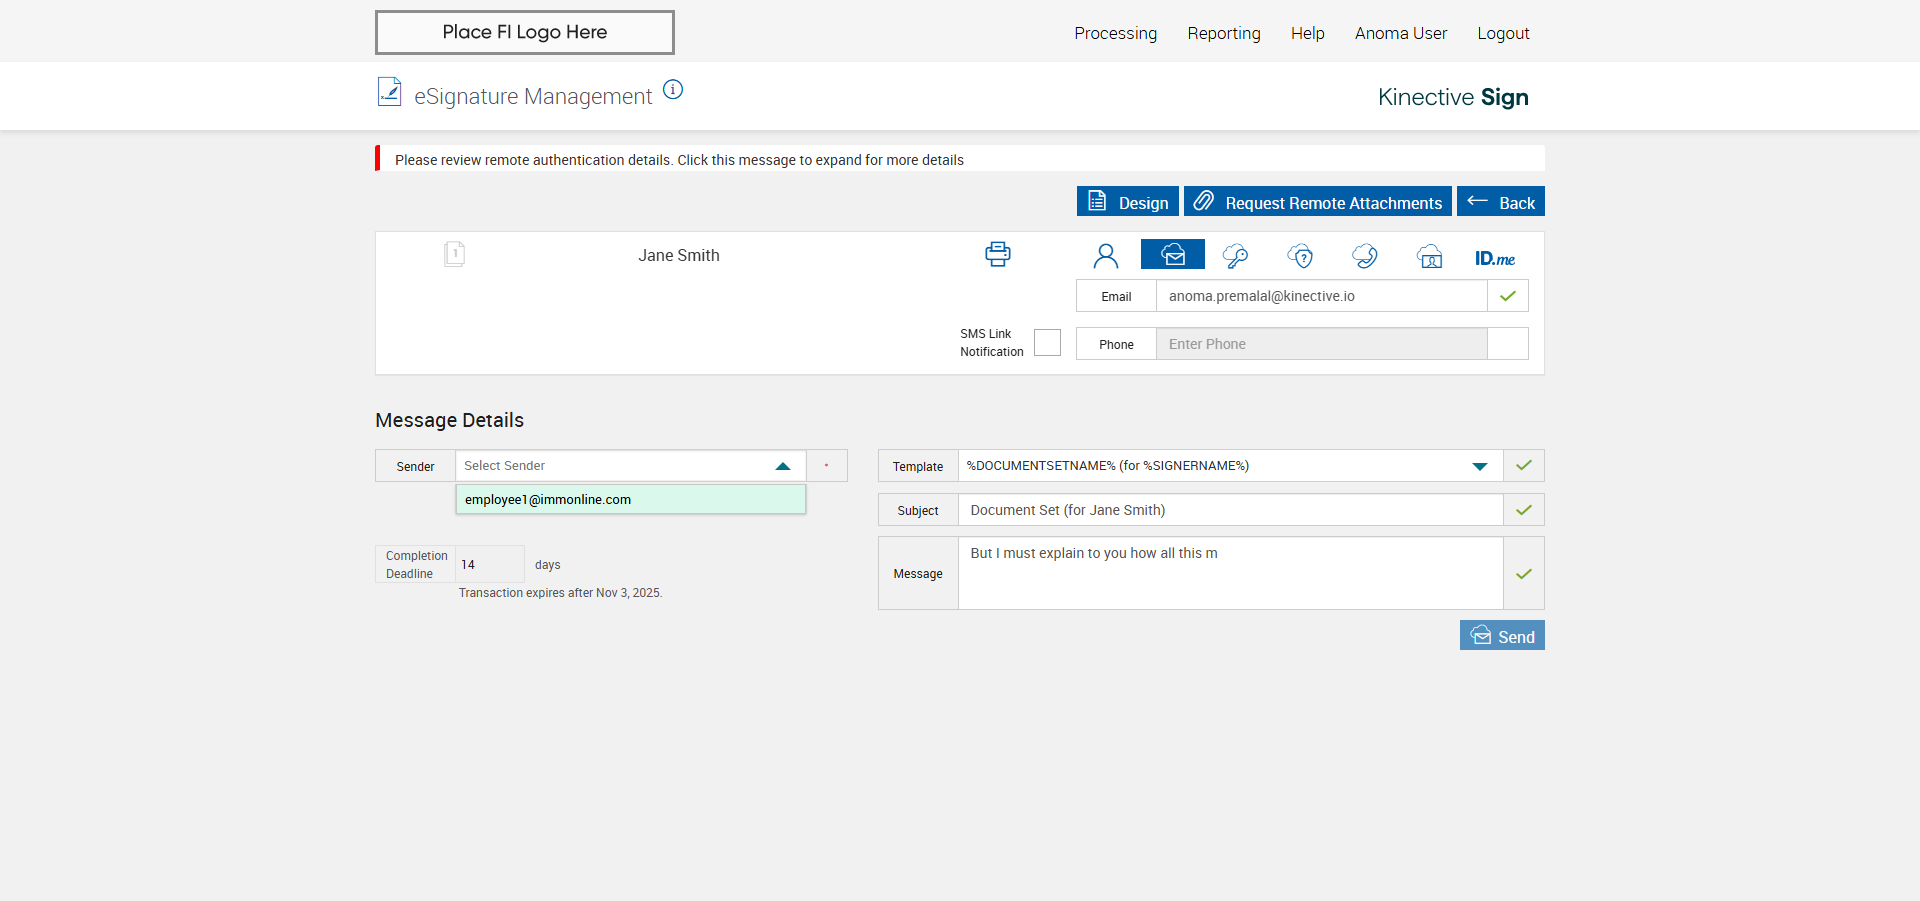
Task: Choose the cloud shield question authentication icon
Action: (x=1300, y=256)
